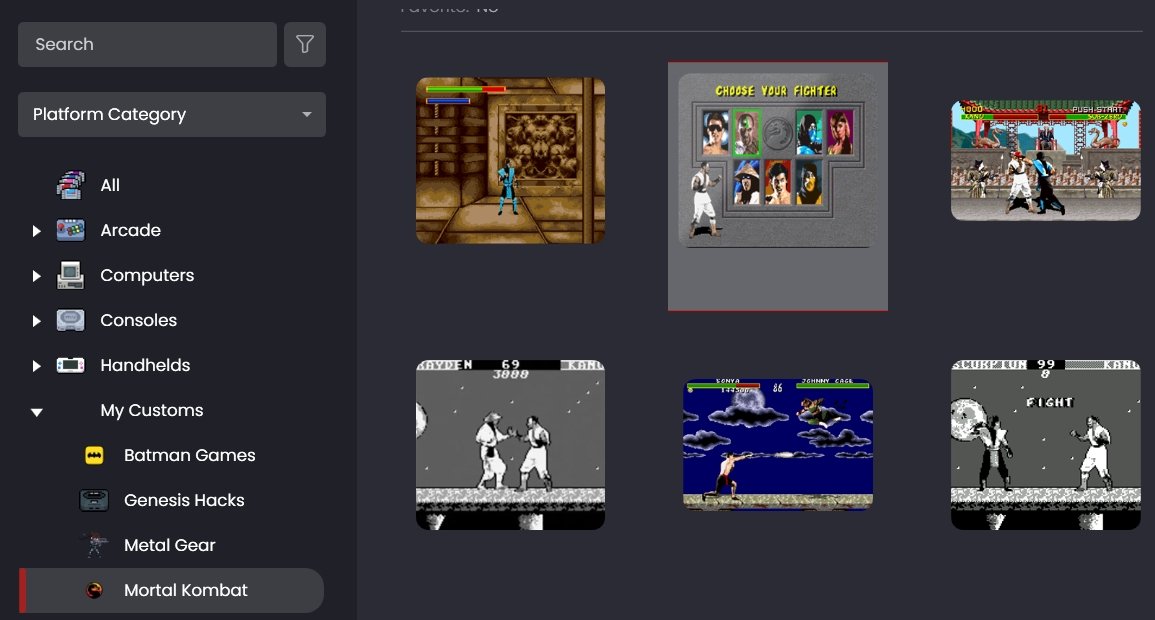Click the Handhelds device icon
This screenshot has width=1155, height=620.
coord(71,365)
